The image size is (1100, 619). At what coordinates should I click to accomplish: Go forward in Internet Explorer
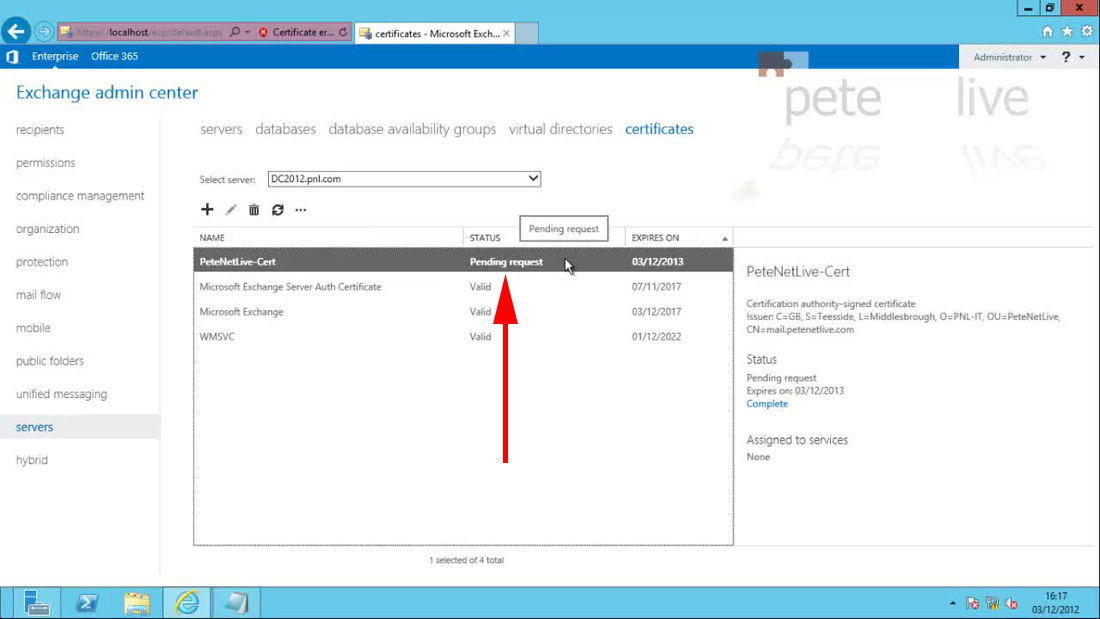[x=43, y=32]
